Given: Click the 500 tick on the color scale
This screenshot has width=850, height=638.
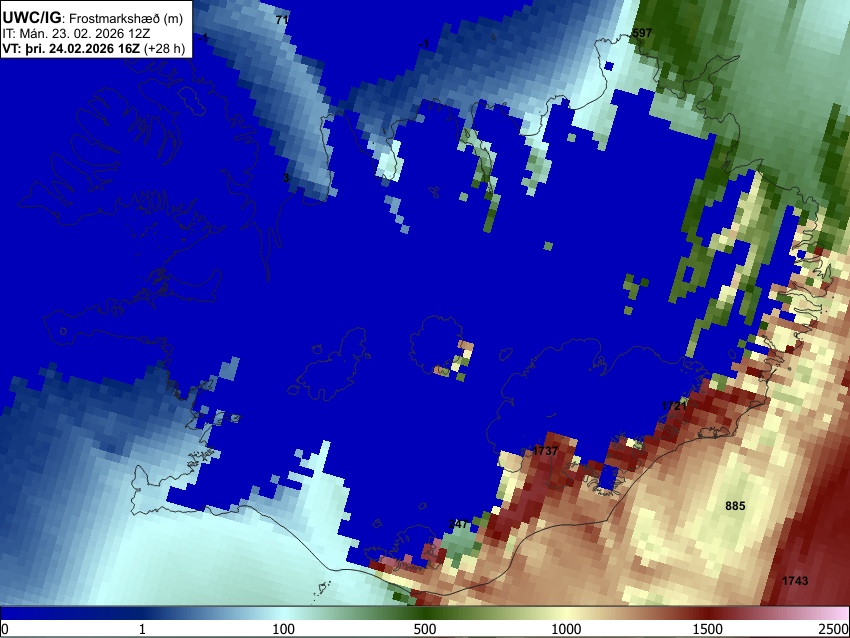Looking at the screenshot, I should click(425, 629).
